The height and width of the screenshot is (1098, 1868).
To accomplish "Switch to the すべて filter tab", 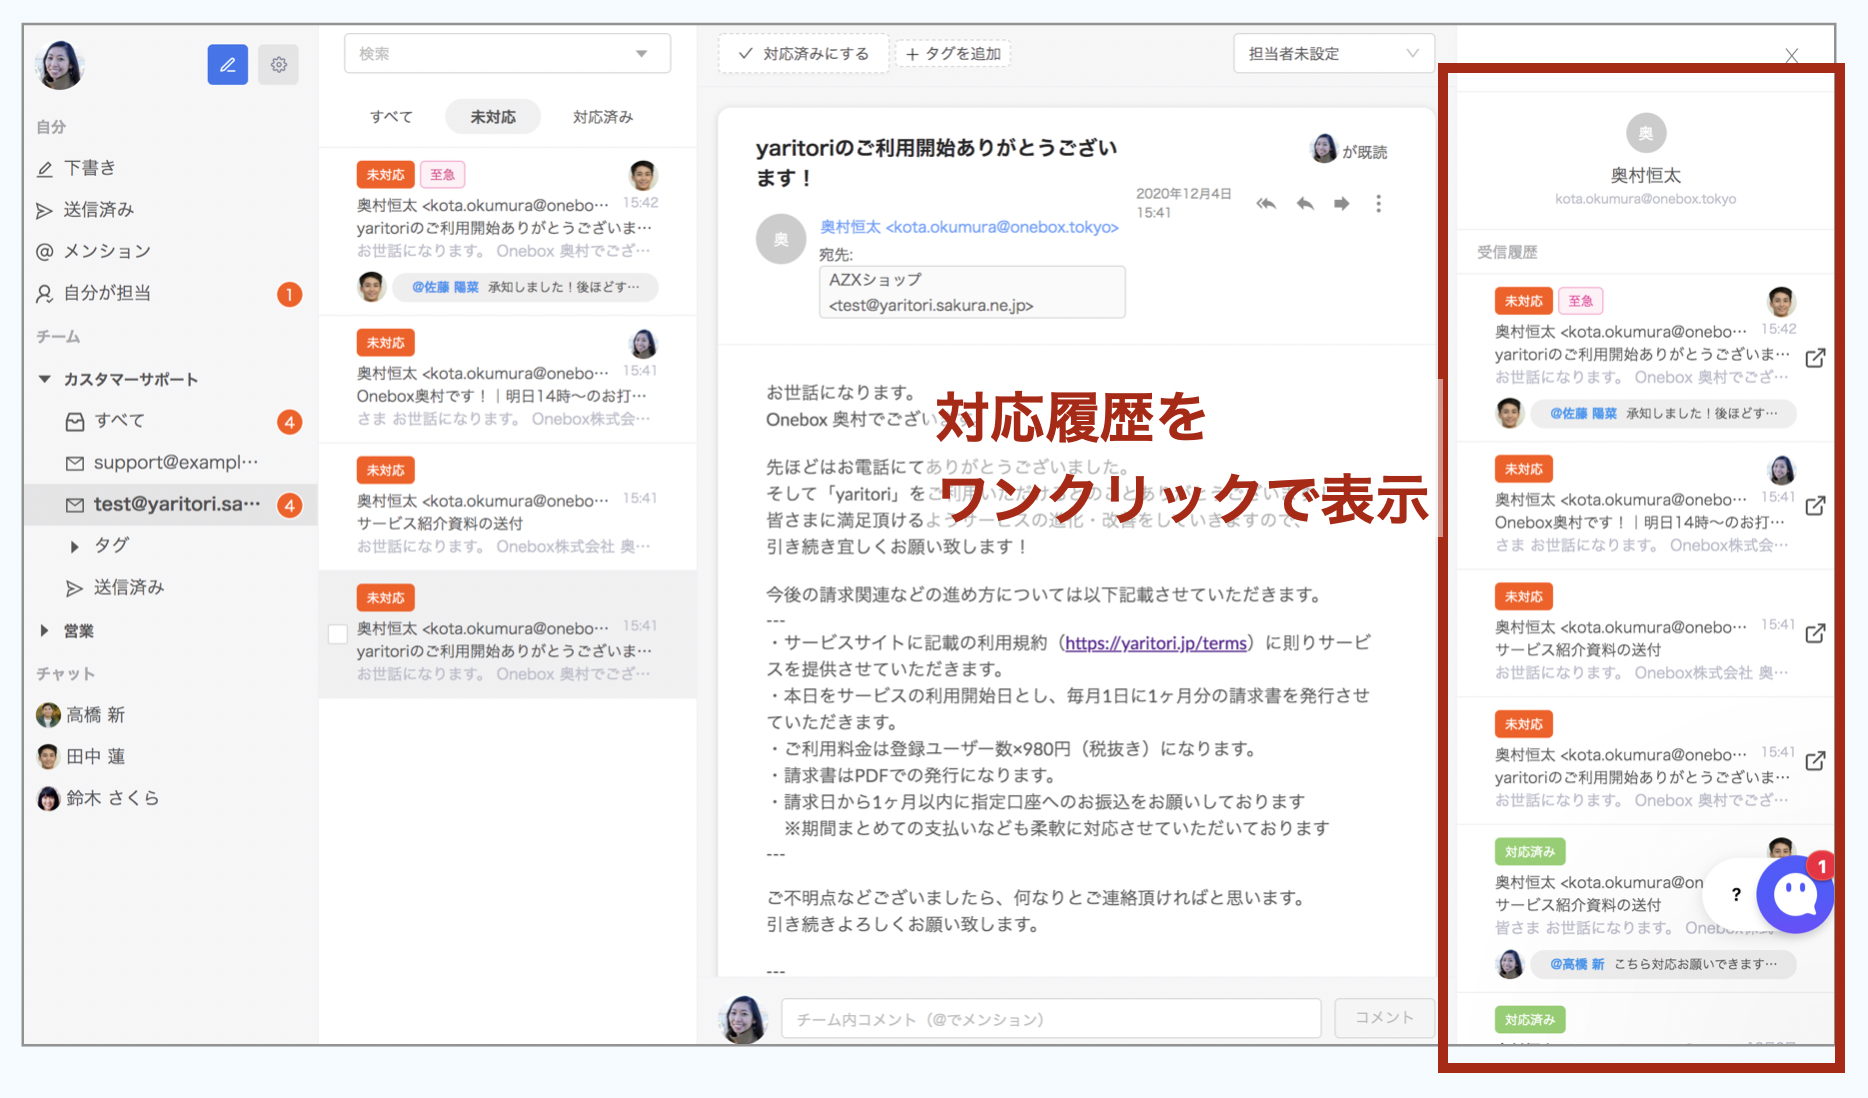I will coord(391,117).
